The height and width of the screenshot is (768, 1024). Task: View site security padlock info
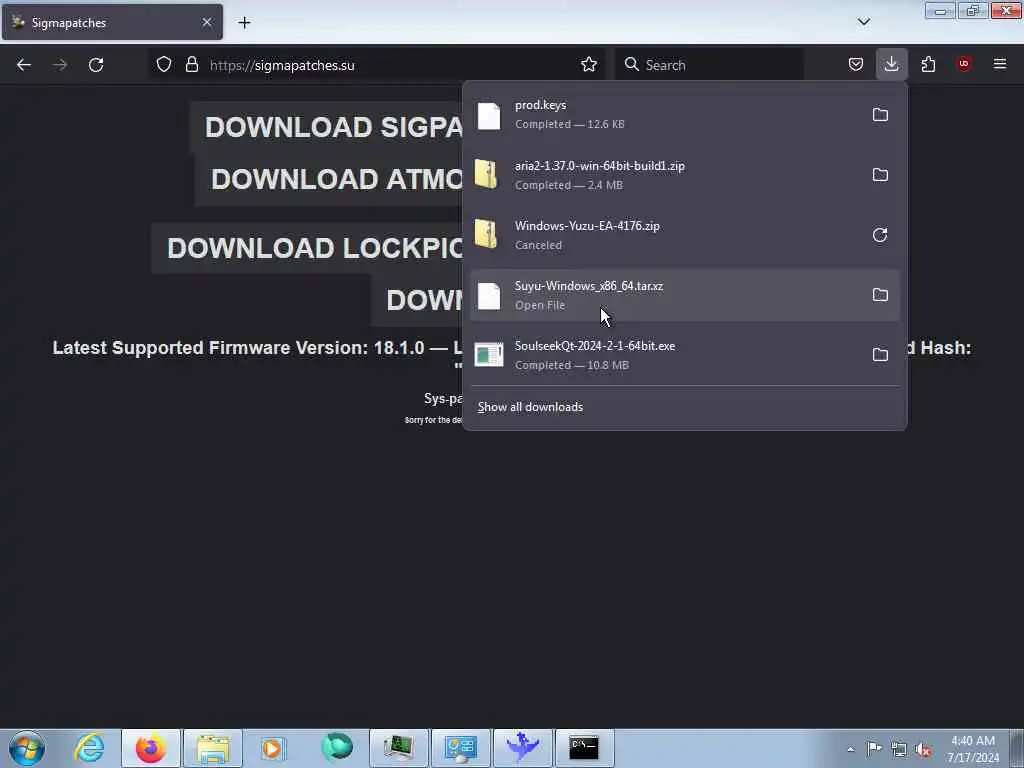tap(191, 65)
